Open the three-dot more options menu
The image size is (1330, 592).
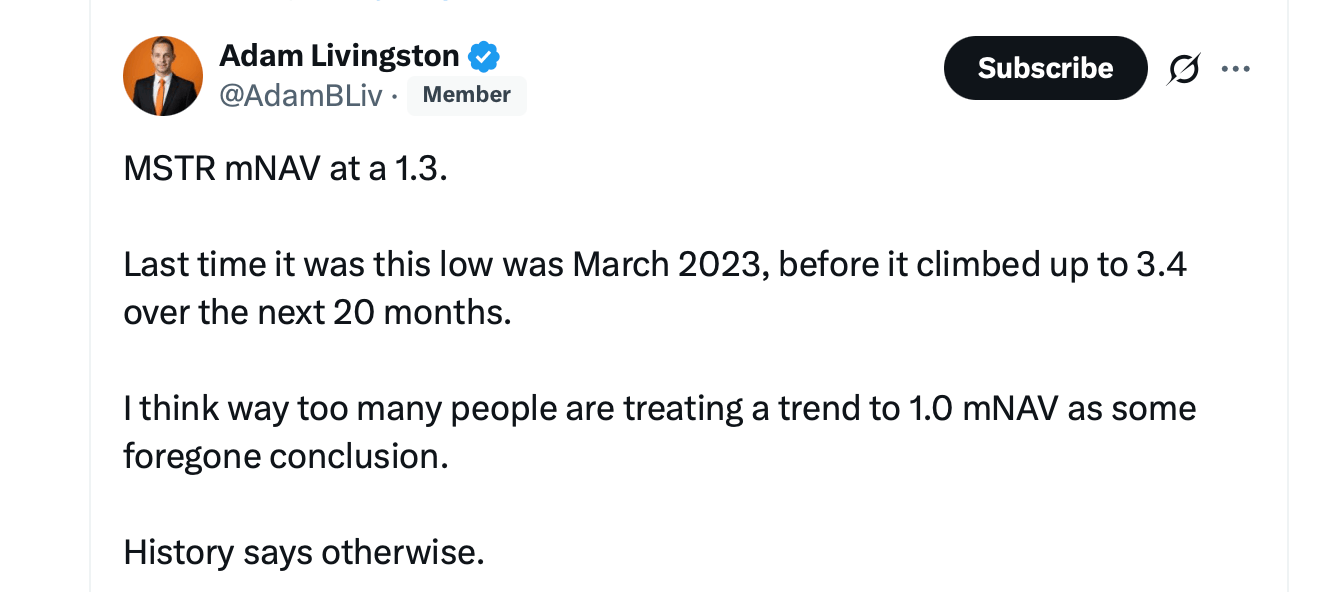coord(1236,69)
